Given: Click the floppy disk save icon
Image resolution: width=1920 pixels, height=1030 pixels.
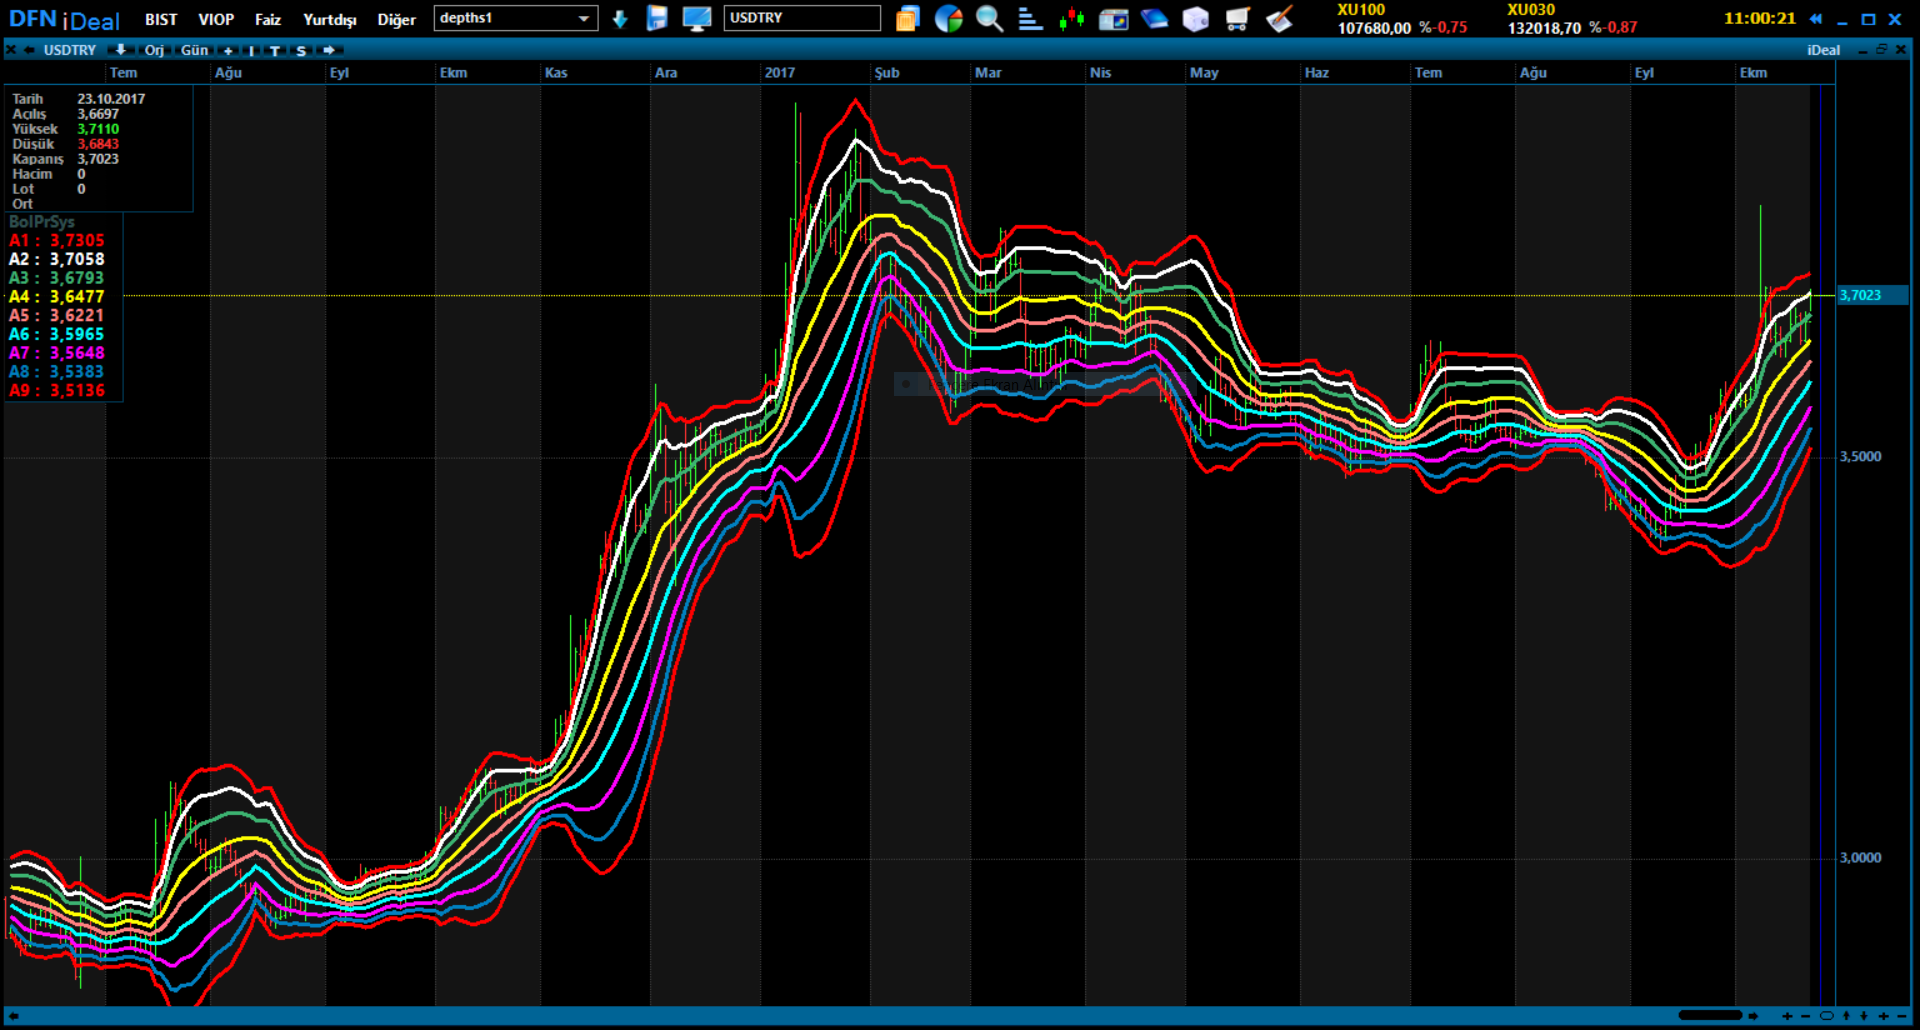Looking at the screenshot, I should tap(657, 18).
